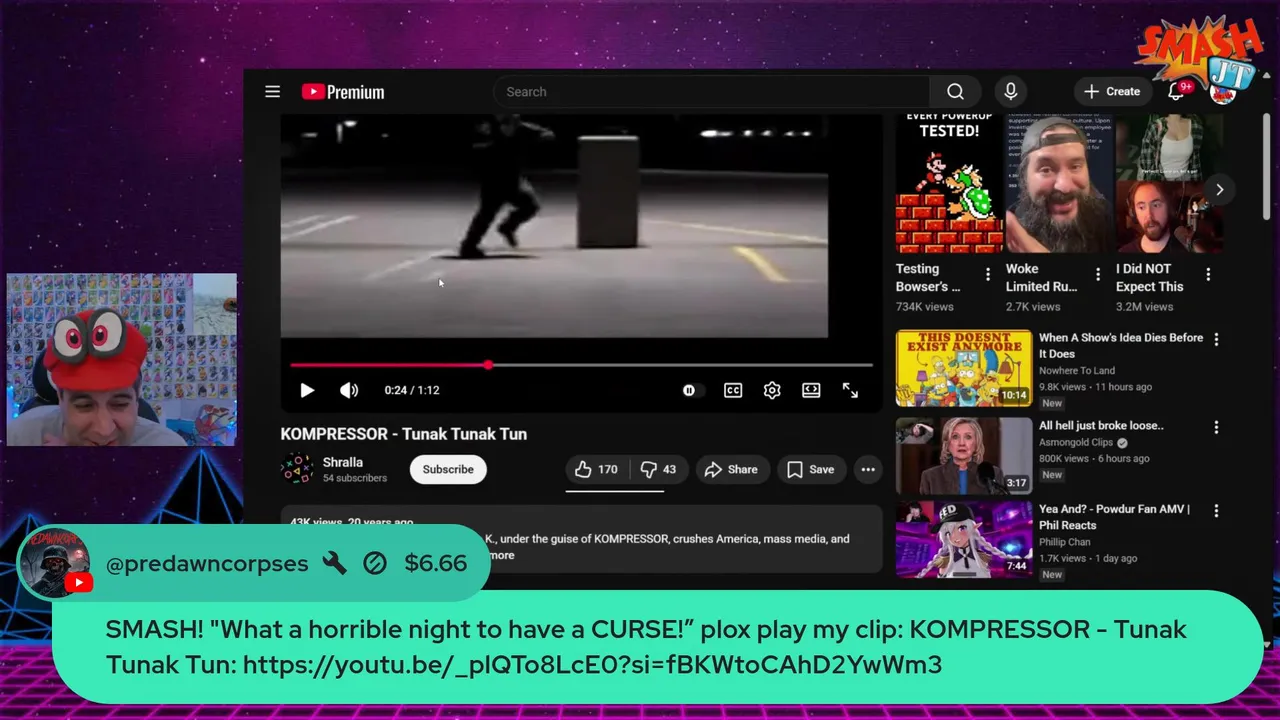Start voice search with microphone icon

pos(1011,92)
